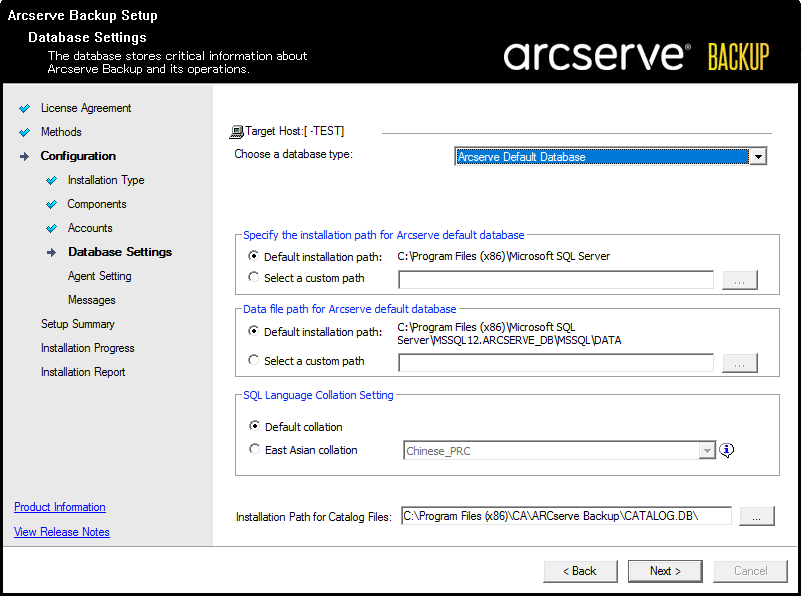Open the database type dropdown arrow
Image resolution: width=803 pixels, height=597 pixels.
click(x=757, y=157)
